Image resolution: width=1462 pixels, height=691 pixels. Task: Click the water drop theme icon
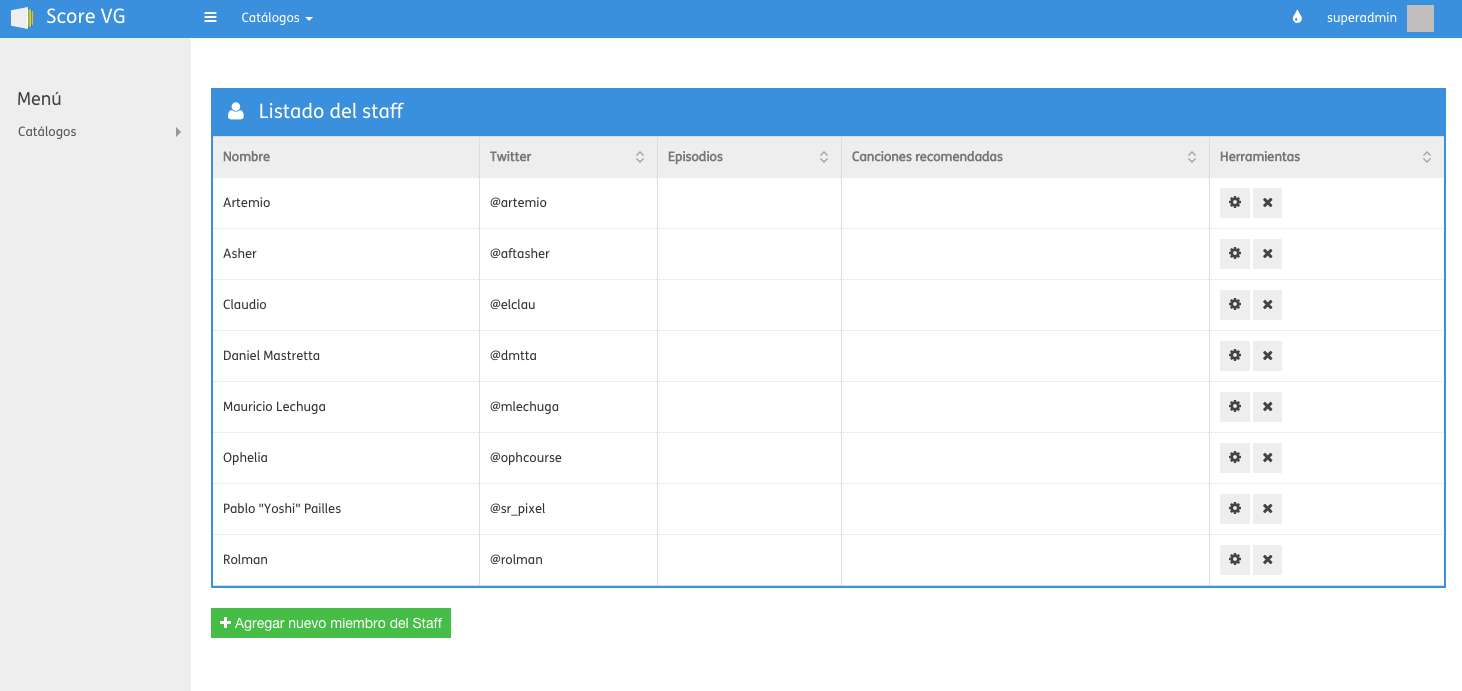pyautogui.click(x=1297, y=18)
